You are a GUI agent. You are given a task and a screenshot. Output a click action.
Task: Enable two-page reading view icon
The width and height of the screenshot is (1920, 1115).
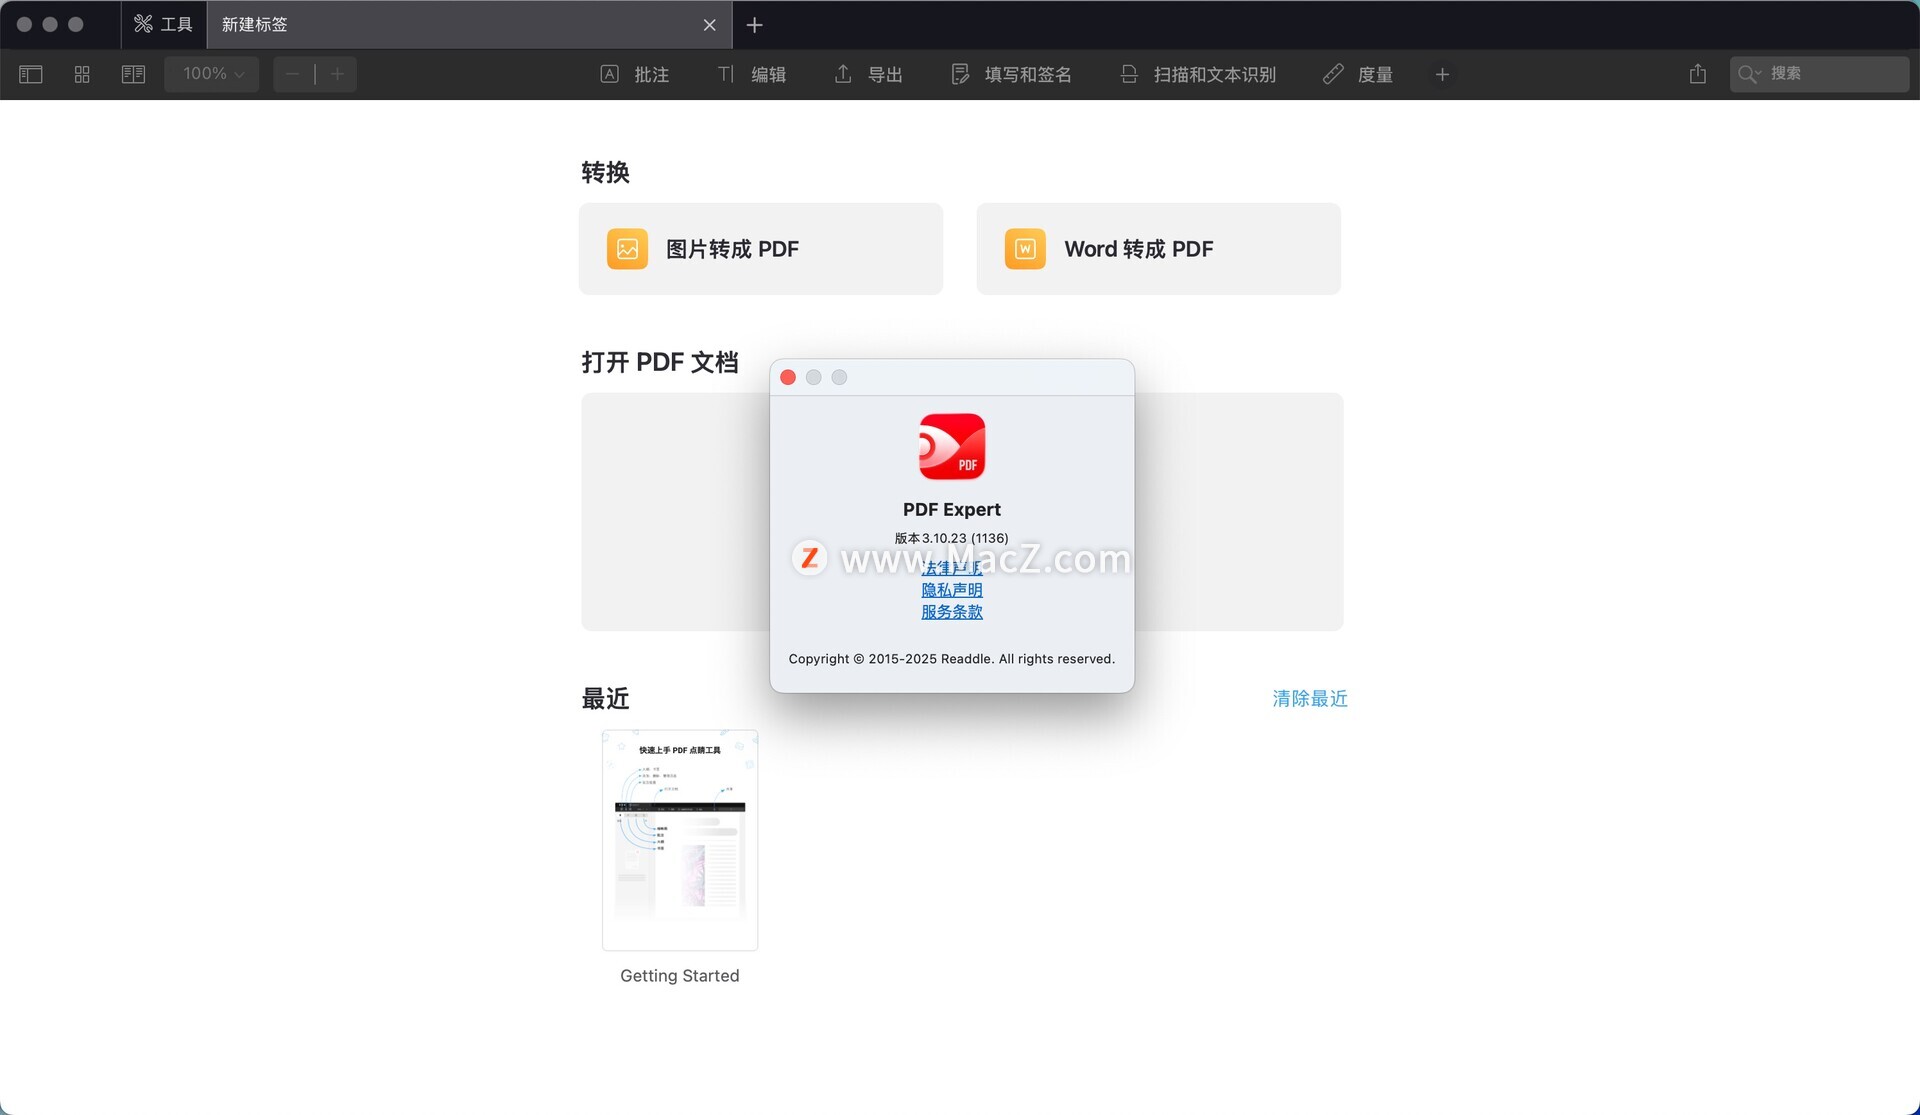(133, 74)
